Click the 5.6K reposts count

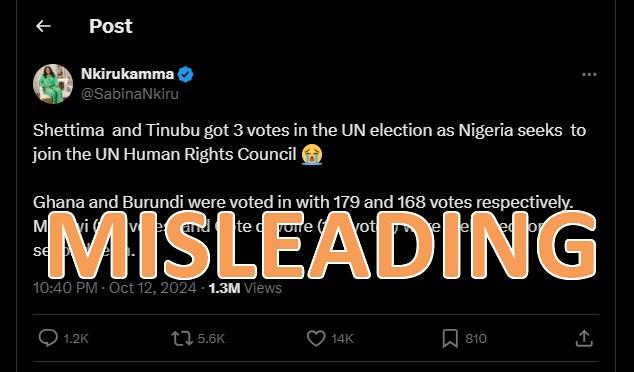click(x=211, y=338)
